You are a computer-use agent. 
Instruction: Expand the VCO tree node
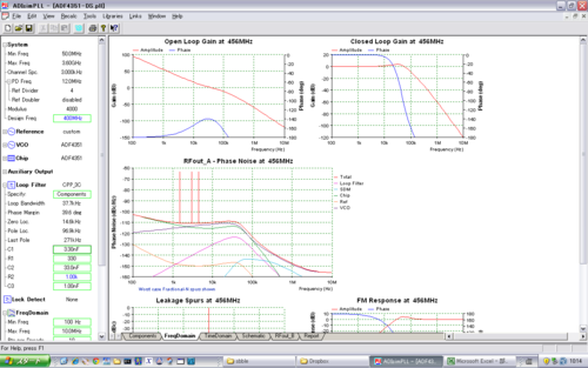coord(5,145)
